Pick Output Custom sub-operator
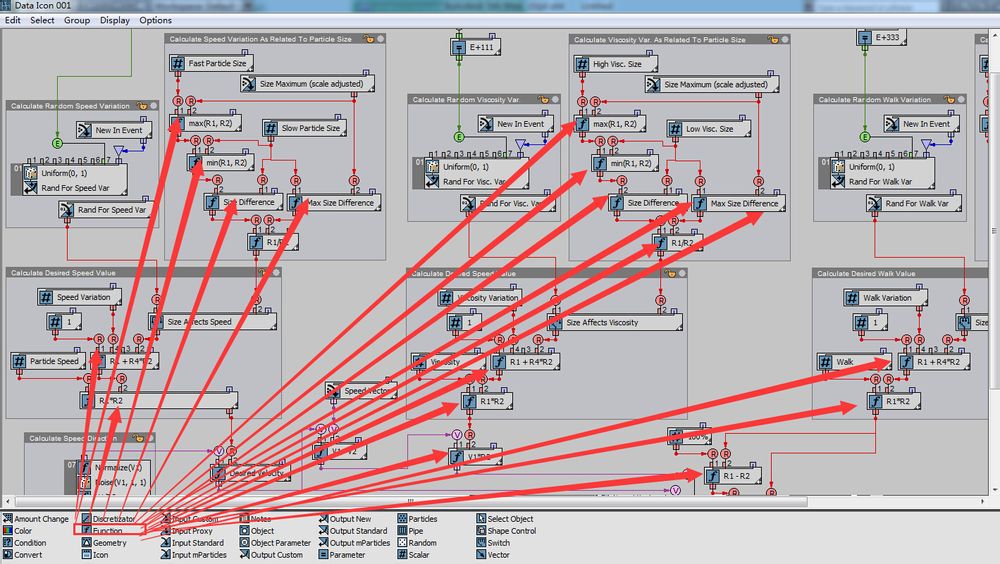This screenshot has width=1000, height=564. 272,555
